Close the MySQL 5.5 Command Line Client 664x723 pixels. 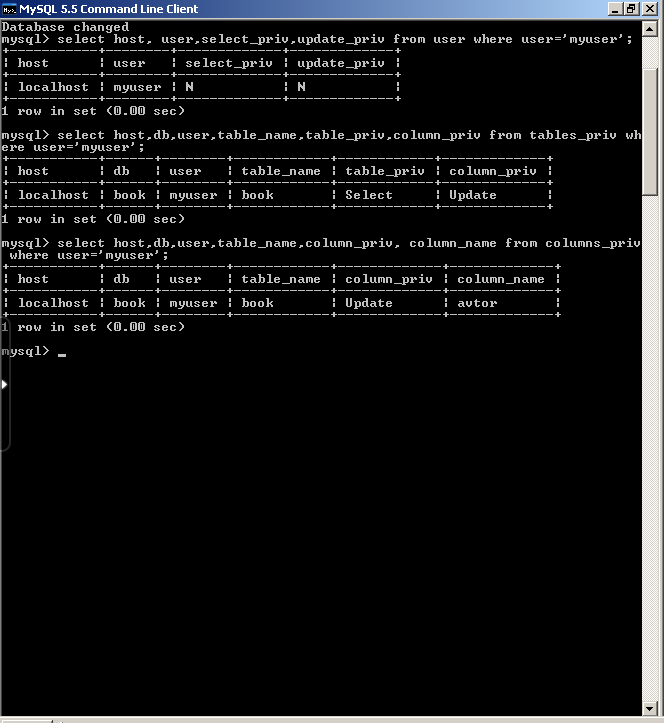[650, 9]
